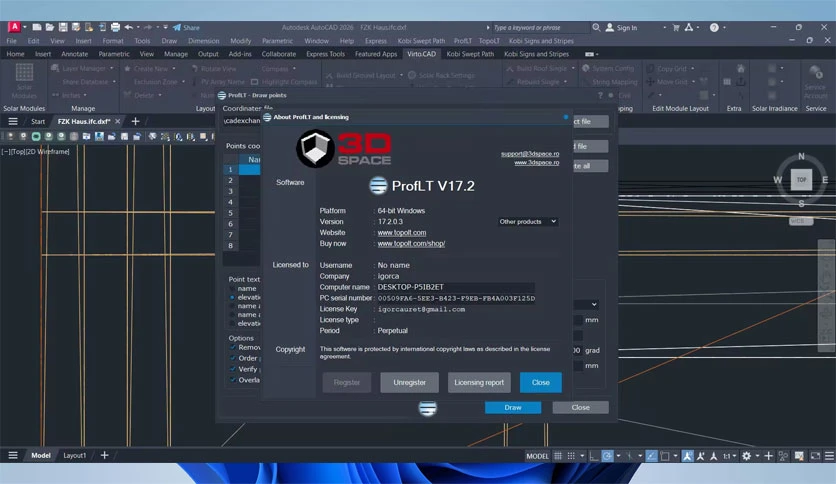Open the file tab hamburger menu
Image resolution: width=836 pixels, height=484 pixels.
click(13, 122)
